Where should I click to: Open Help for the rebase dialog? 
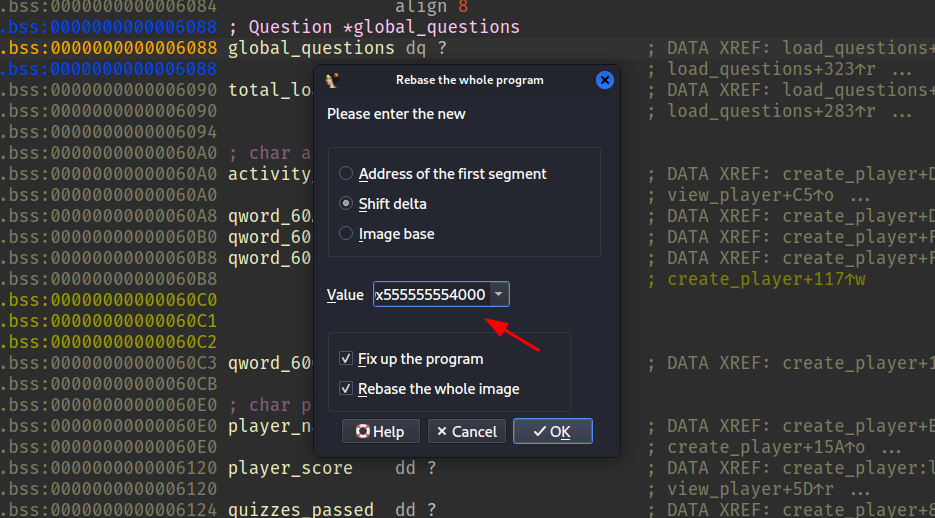(x=380, y=431)
